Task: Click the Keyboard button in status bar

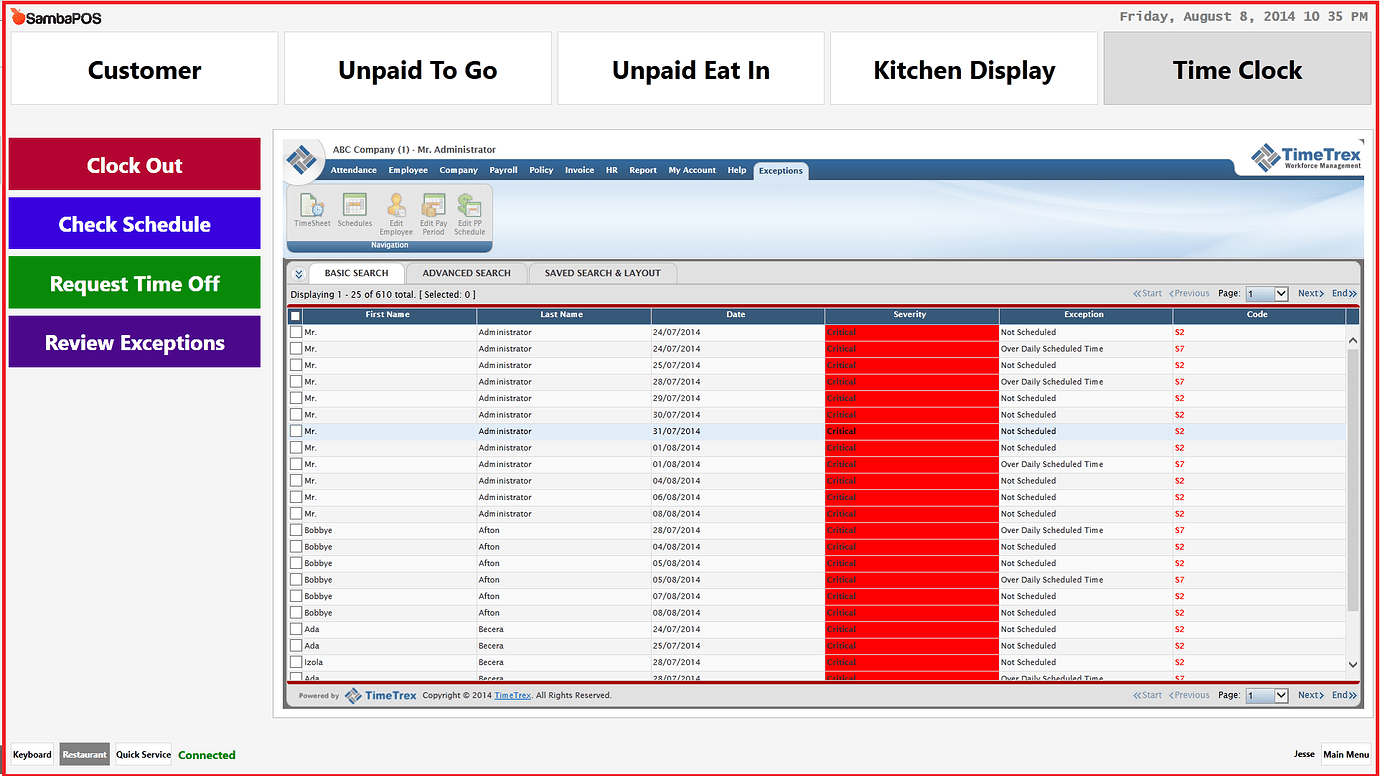Action: [x=32, y=755]
